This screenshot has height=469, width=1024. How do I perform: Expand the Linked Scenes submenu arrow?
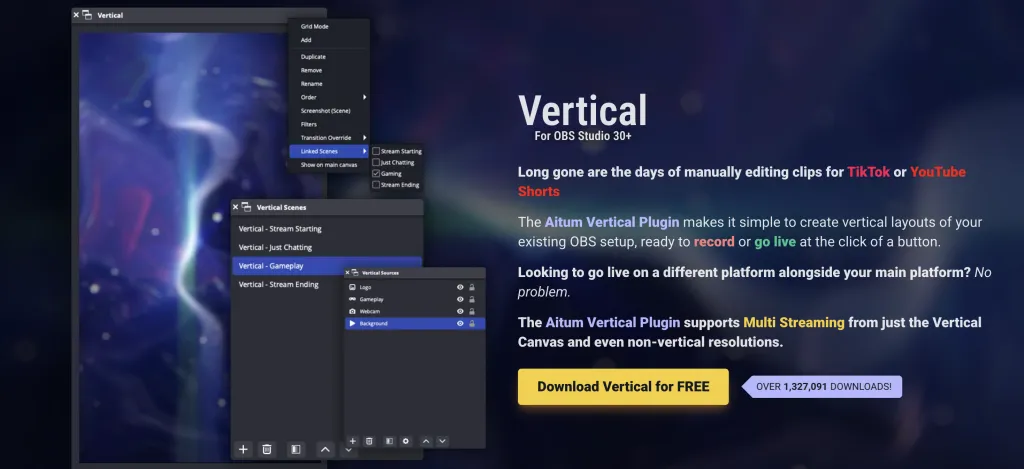[364, 151]
